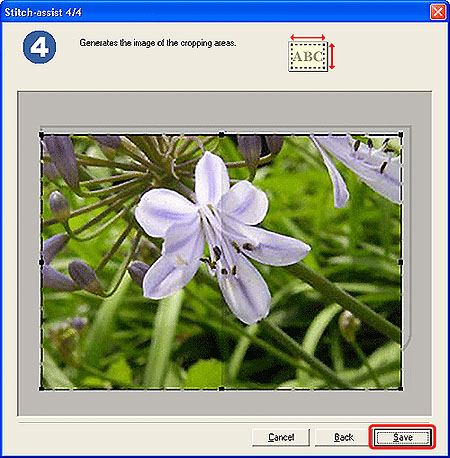
Task: Click the right-middle crop edge handle
Action: pyautogui.click(x=401, y=262)
